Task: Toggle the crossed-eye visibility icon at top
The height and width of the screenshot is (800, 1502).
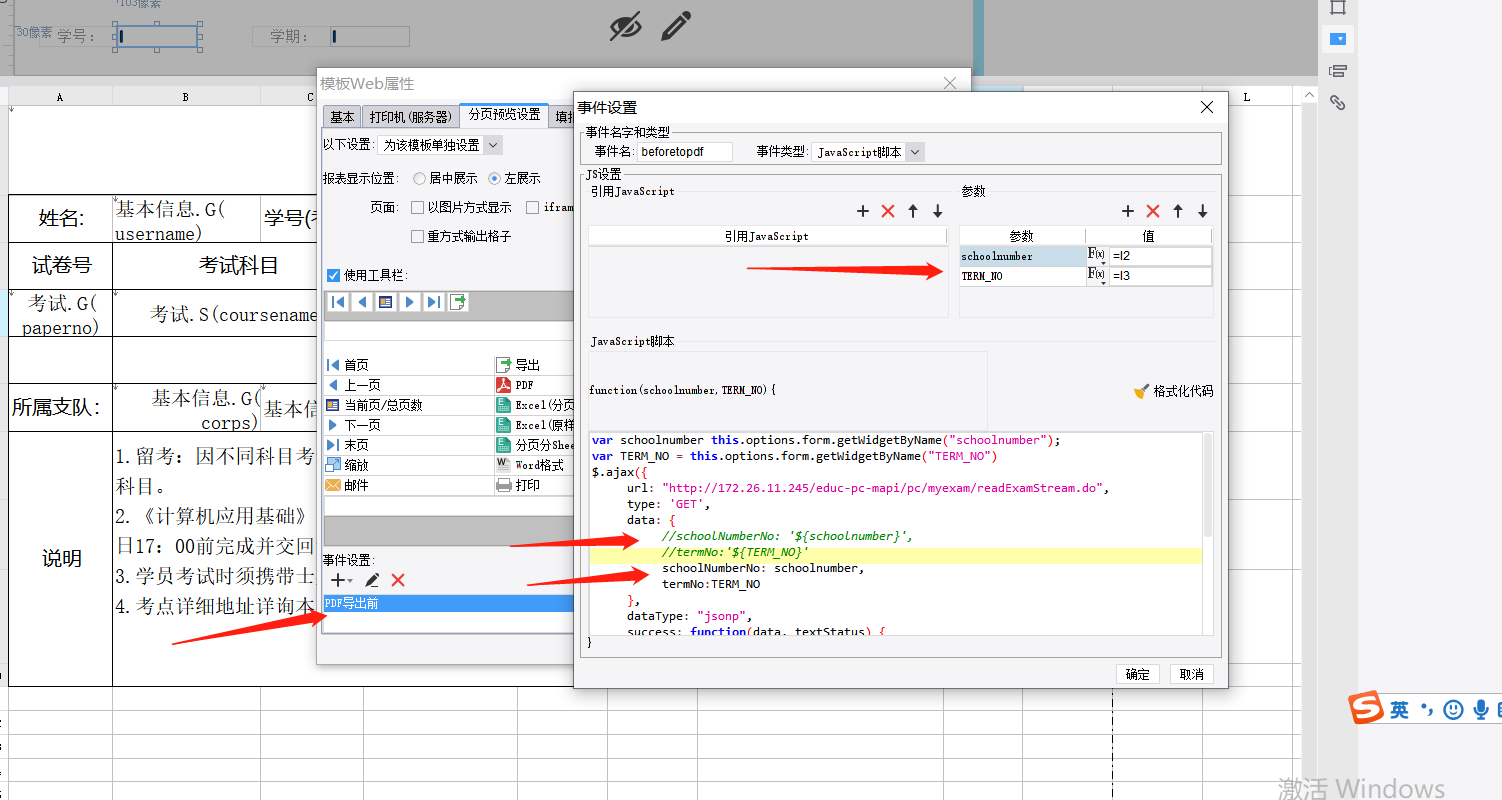Action: pos(625,27)
